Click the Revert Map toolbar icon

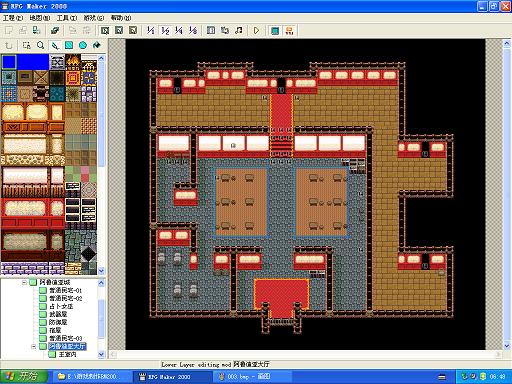pos(87,31)
